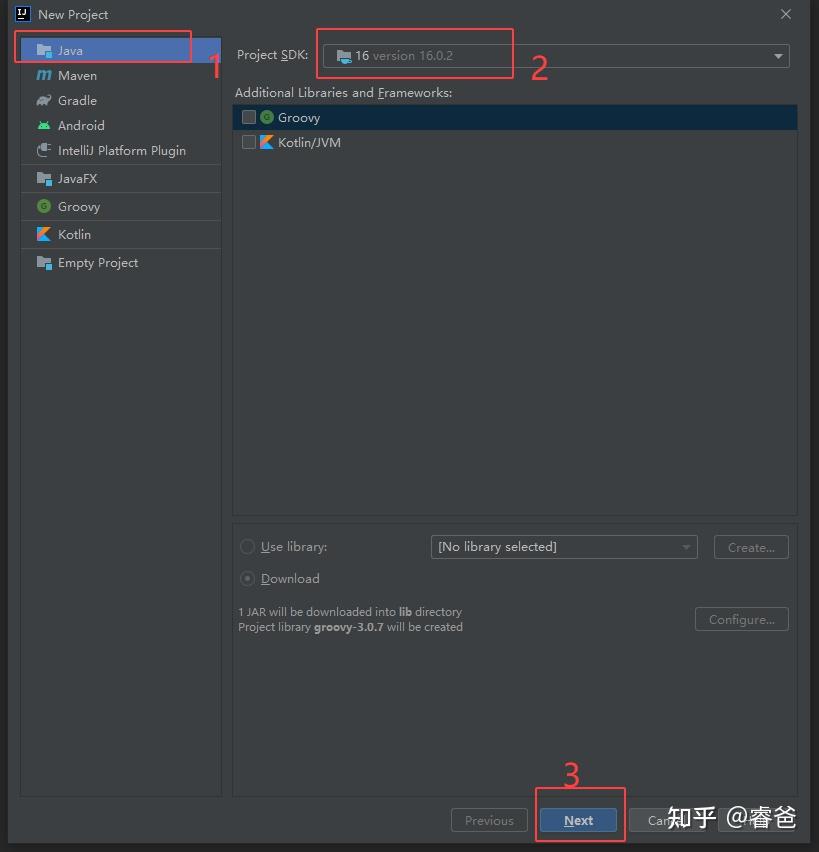Click the Groovy globe icon in frameworks list
Image resolution: width=819 pixels, height=852 pixels.
point(265,117)
